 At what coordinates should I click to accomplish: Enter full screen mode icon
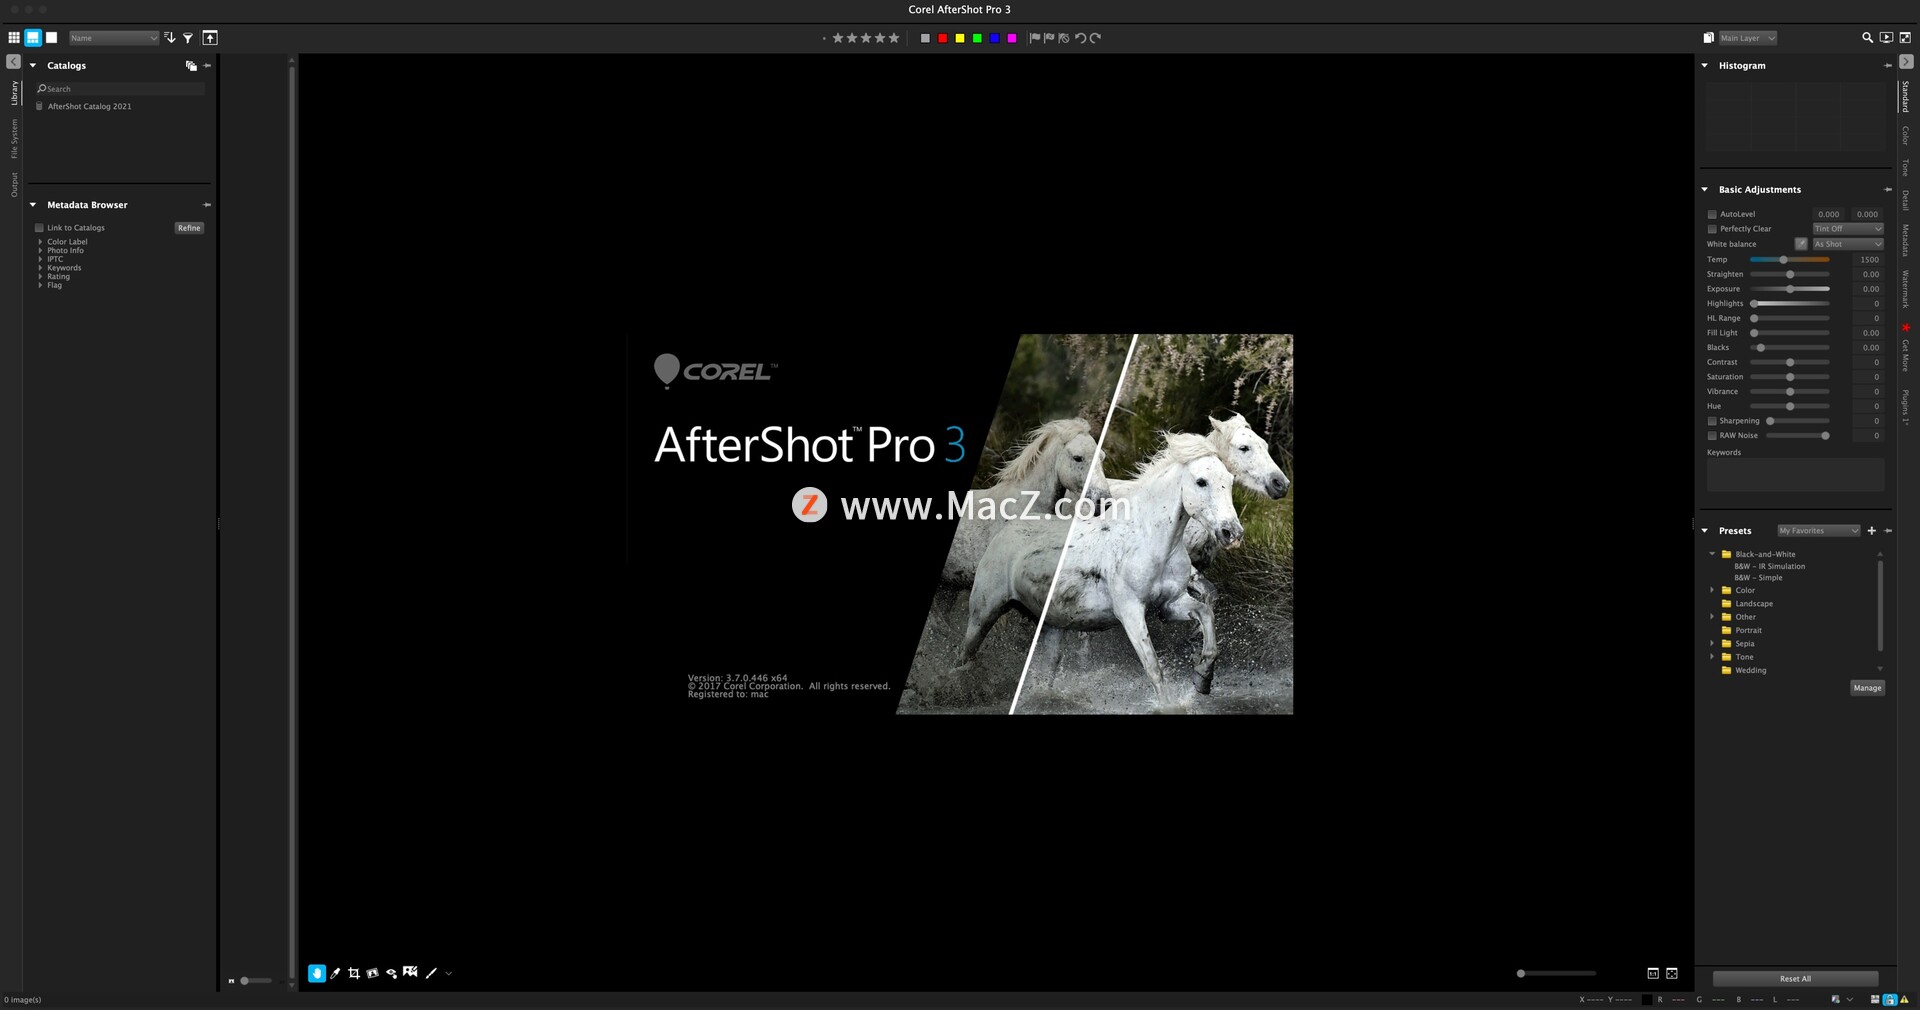point(1905,38)
